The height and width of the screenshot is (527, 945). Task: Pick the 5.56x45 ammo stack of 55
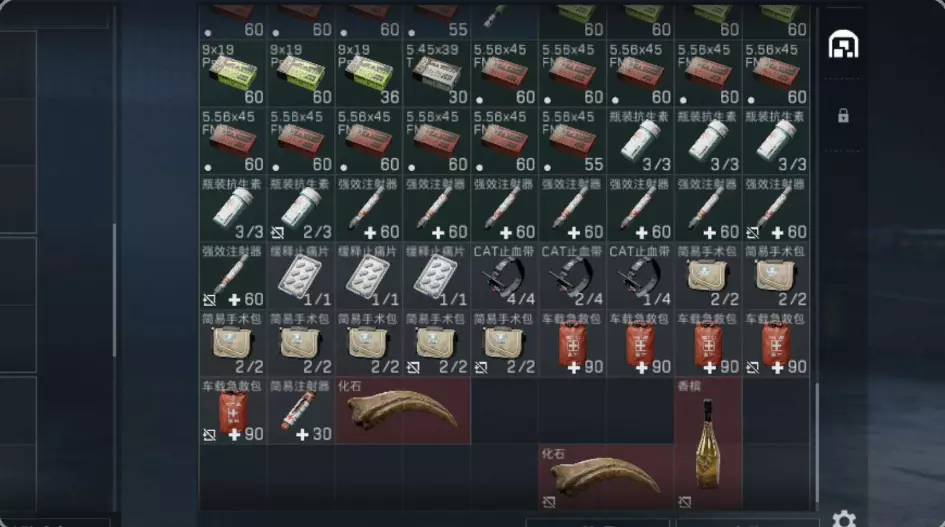point(573,142)
